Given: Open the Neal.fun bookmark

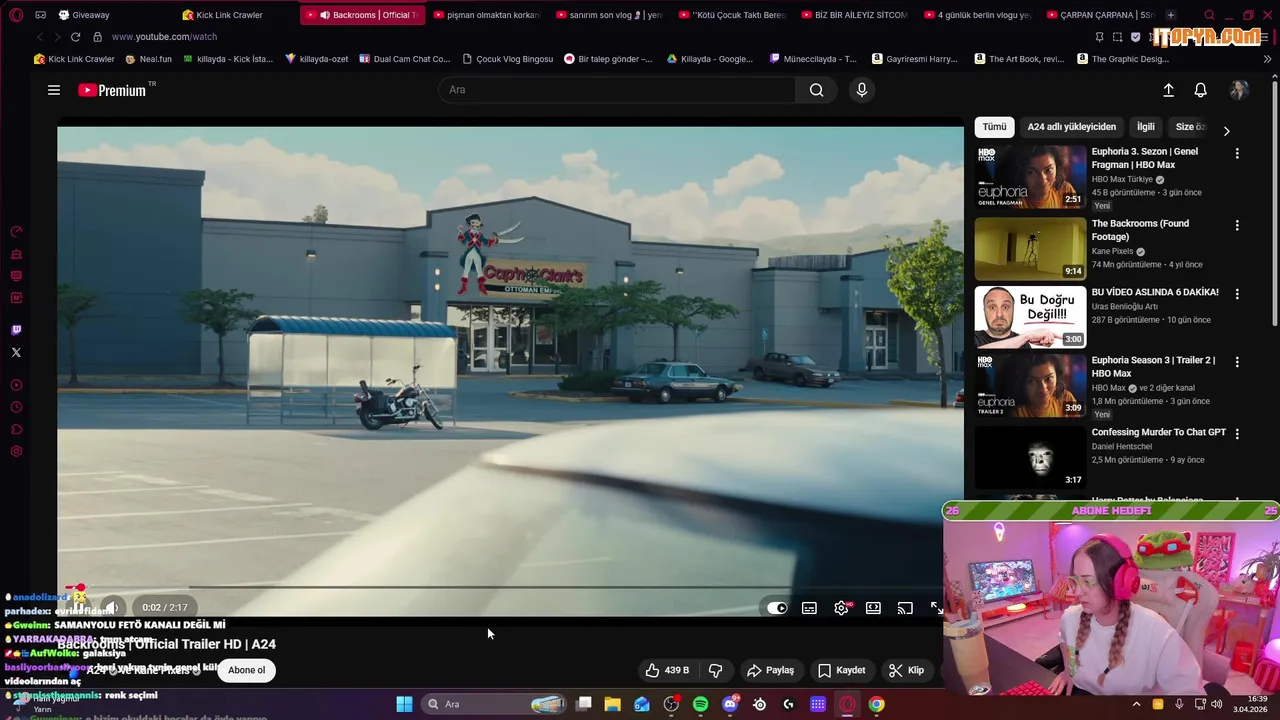Looking at the screenshot, I should coord(148,59).
